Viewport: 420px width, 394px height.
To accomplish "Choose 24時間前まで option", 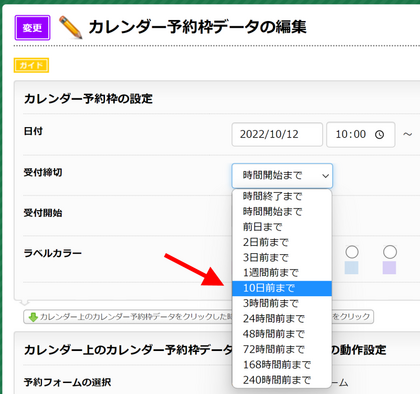I will pyautogui.click(x=282, y=319).
